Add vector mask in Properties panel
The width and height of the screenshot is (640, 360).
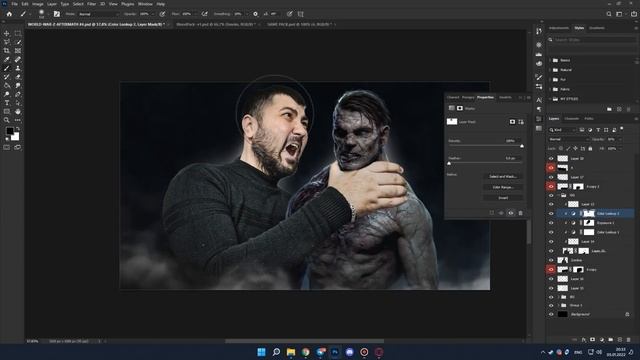(x=521, y=122)
